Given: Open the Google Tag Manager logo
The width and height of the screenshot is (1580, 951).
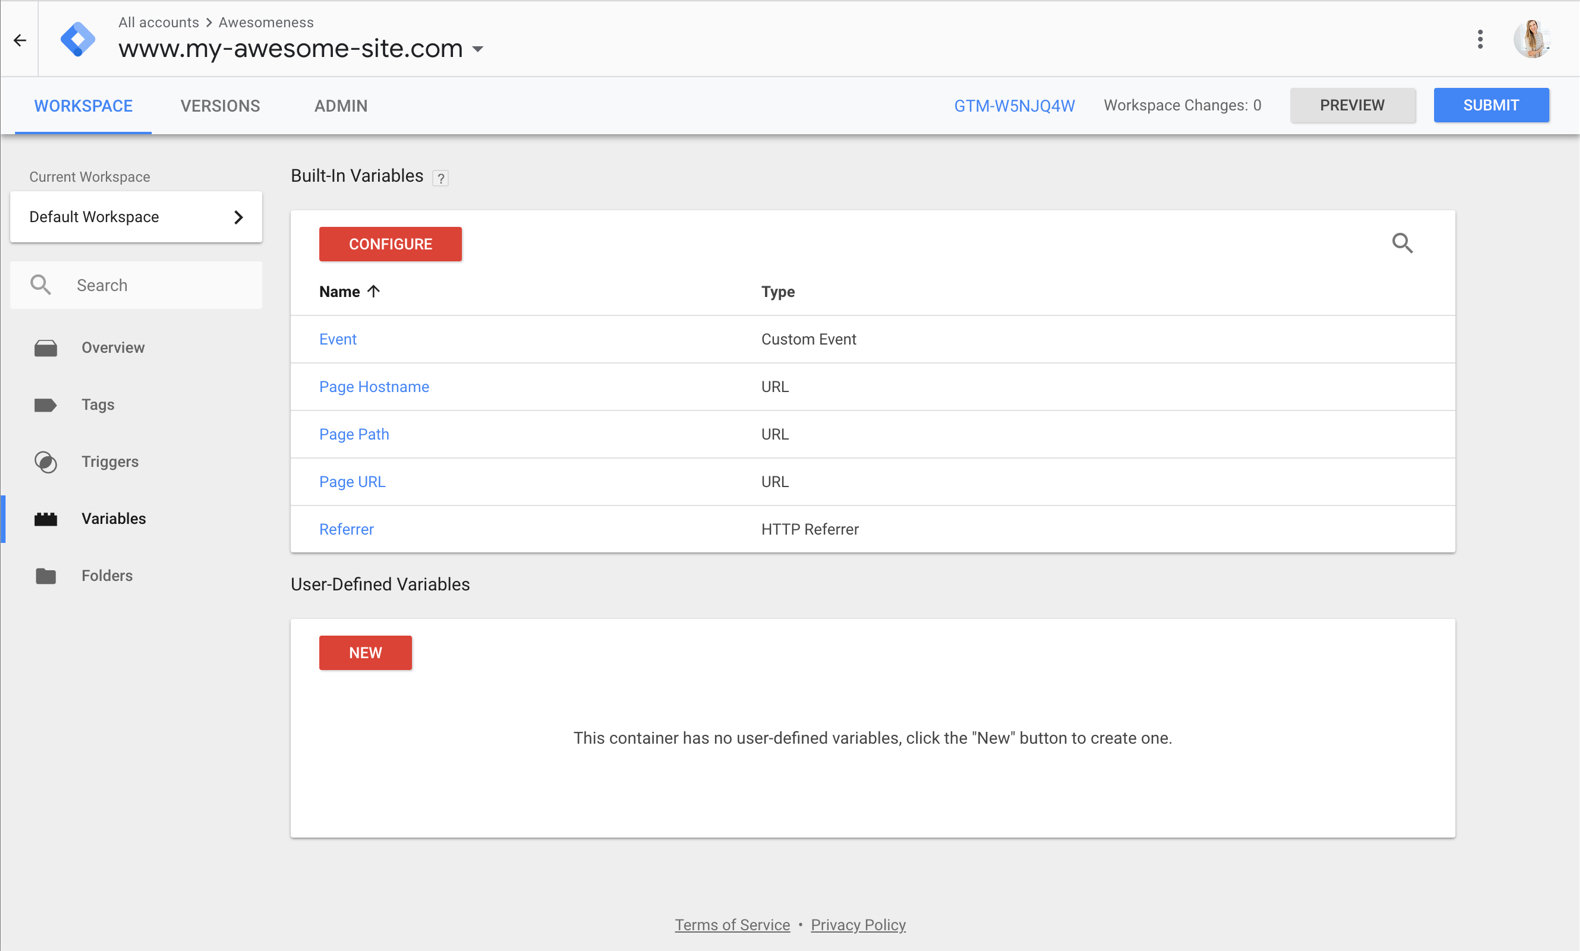Looking at the screenshot, I should pyautogui.click(x=78, y=40).
